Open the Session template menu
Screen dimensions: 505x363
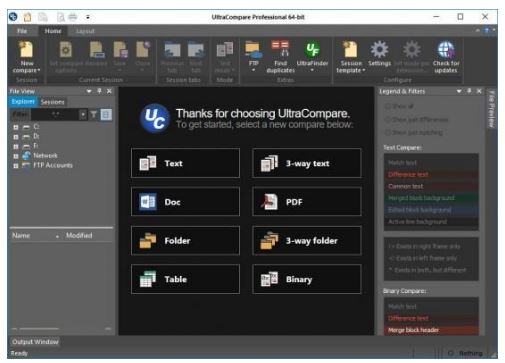[351, 57]
